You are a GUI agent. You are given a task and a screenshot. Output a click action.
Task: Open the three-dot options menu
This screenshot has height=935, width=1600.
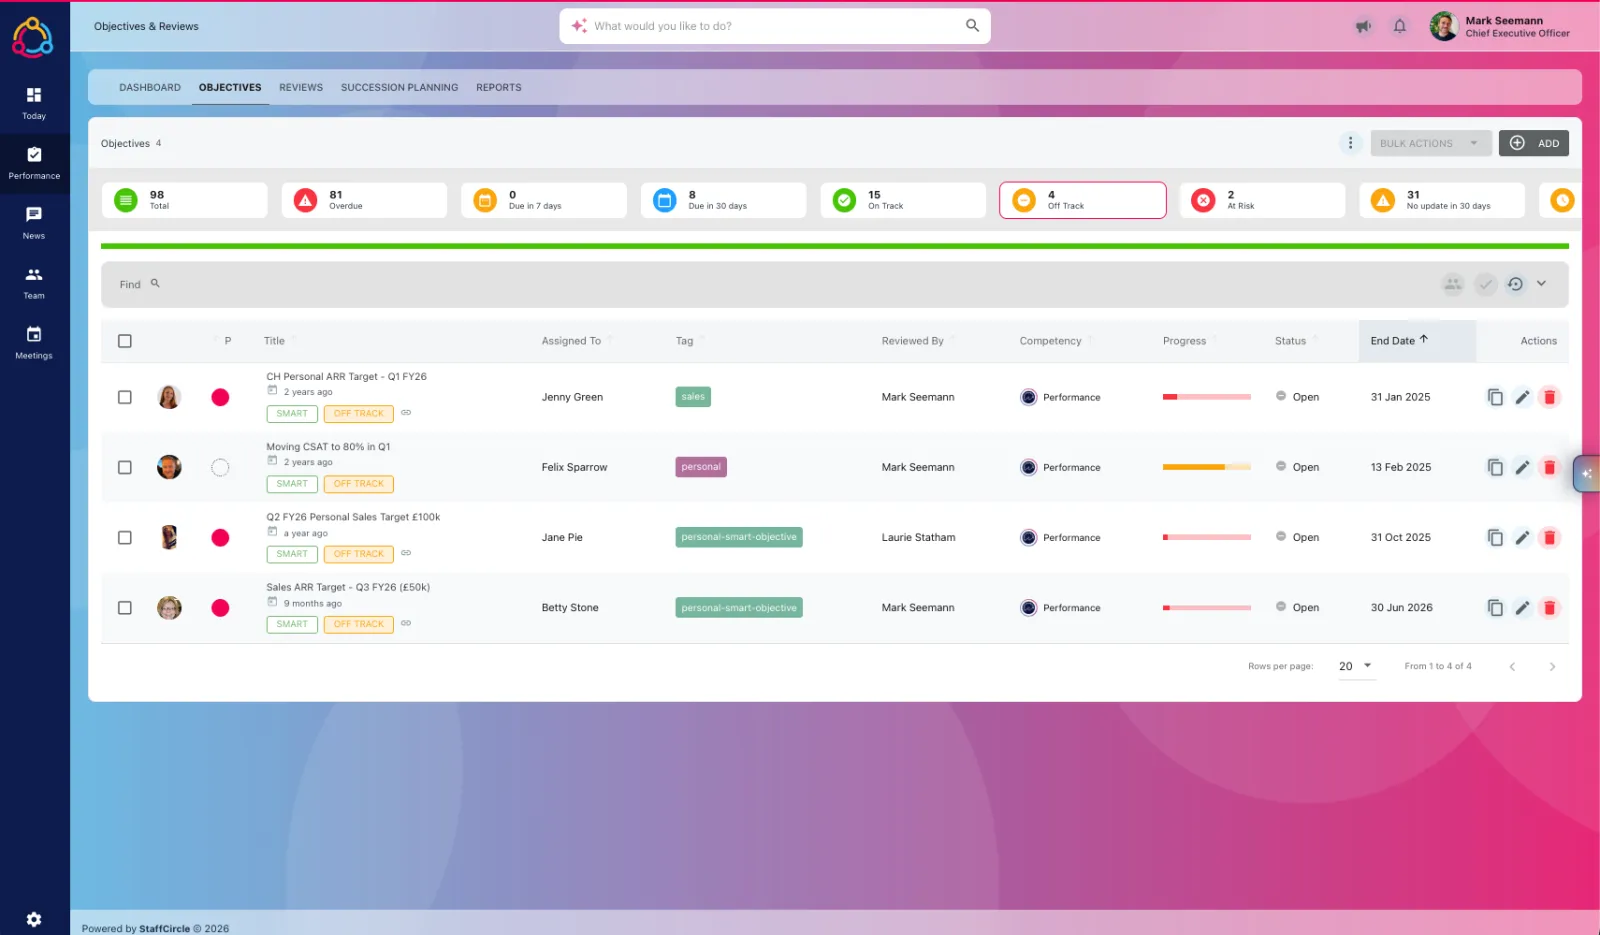click(1350, 143)
